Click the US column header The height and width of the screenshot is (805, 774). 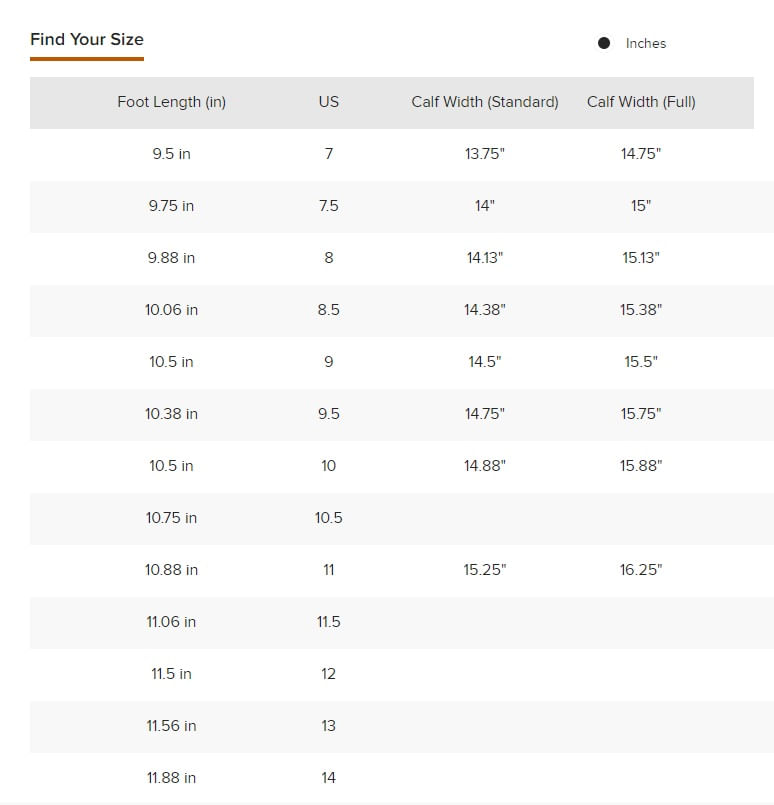tap(328, 102)
